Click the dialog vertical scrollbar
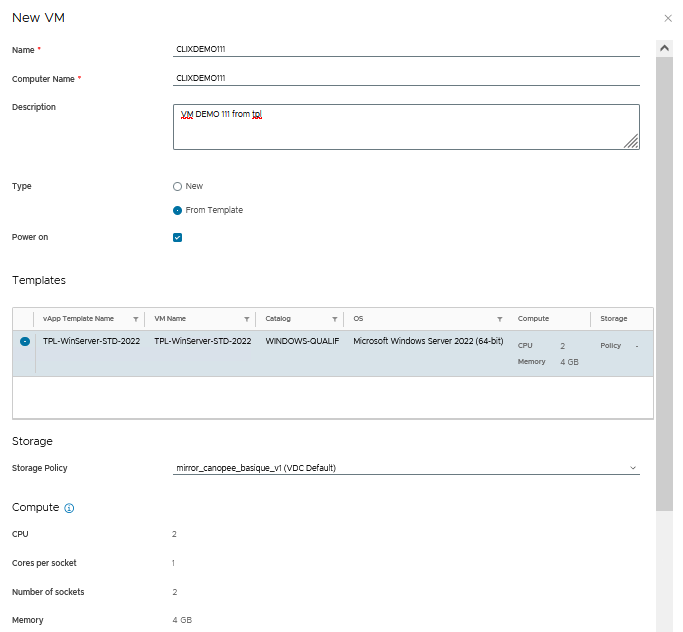Image resolution: width=683 pixels, height=632 pixels. coord(664,280)
